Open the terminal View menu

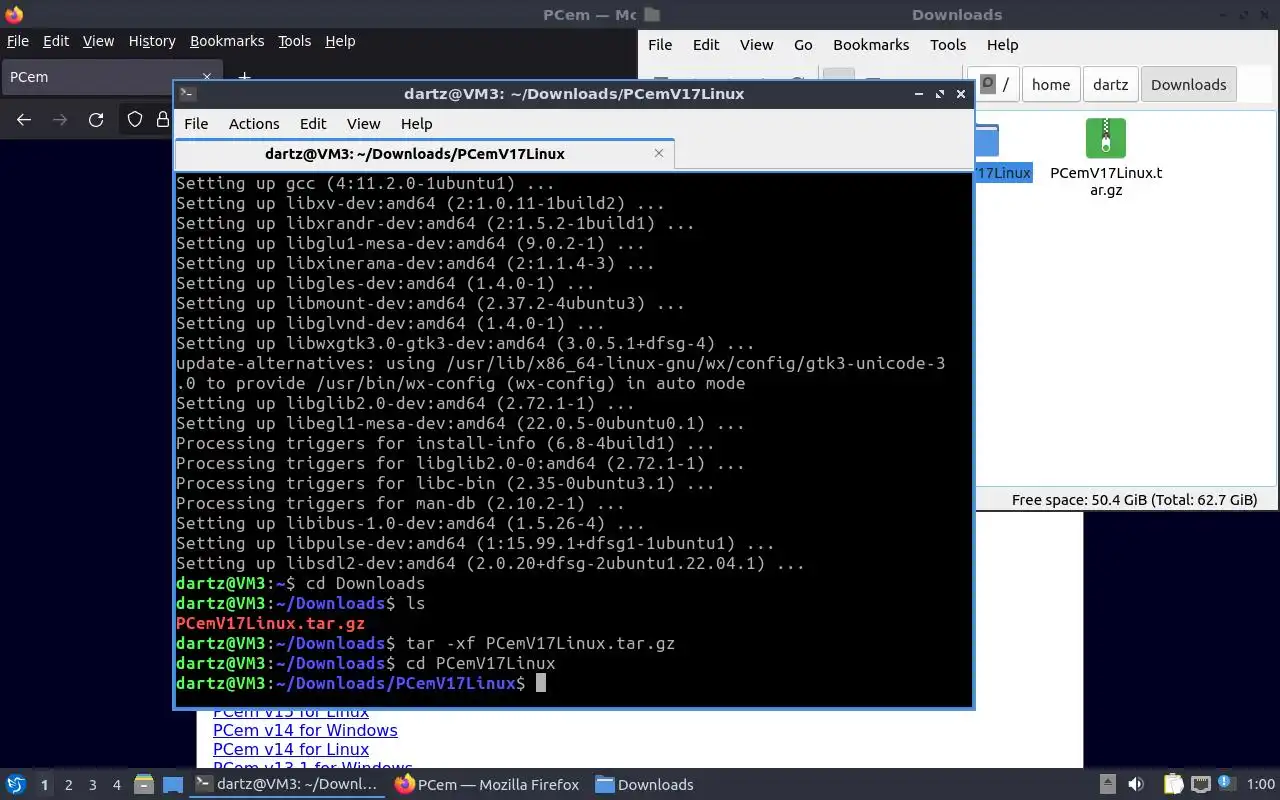point(363,123)
